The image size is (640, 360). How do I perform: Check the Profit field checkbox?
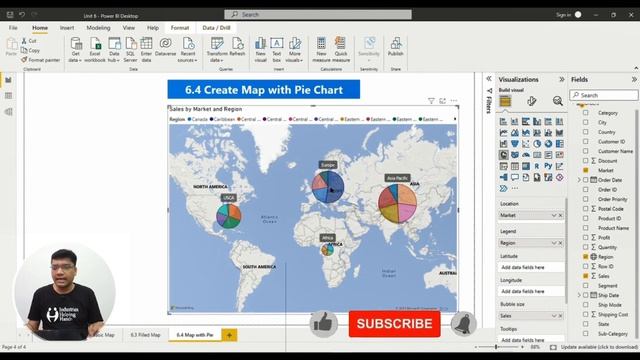[586, 238]
